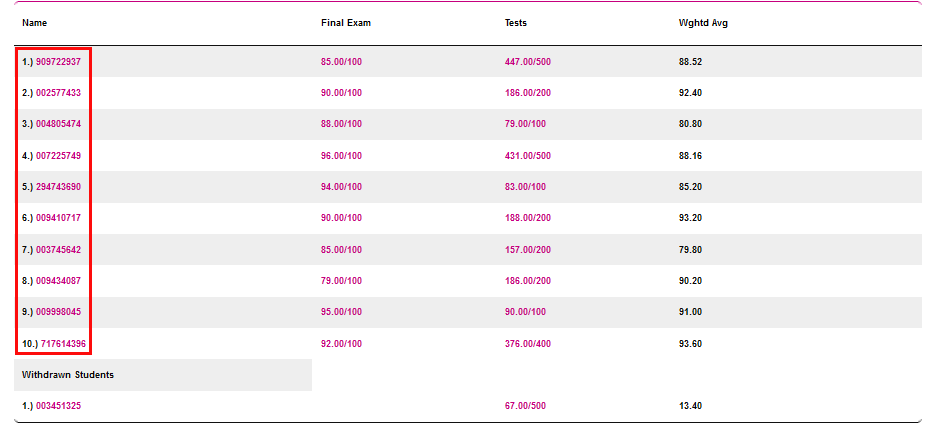Click the Name column header
The width and height of the screenshot is (936, 427).
(x=34, y=23)
